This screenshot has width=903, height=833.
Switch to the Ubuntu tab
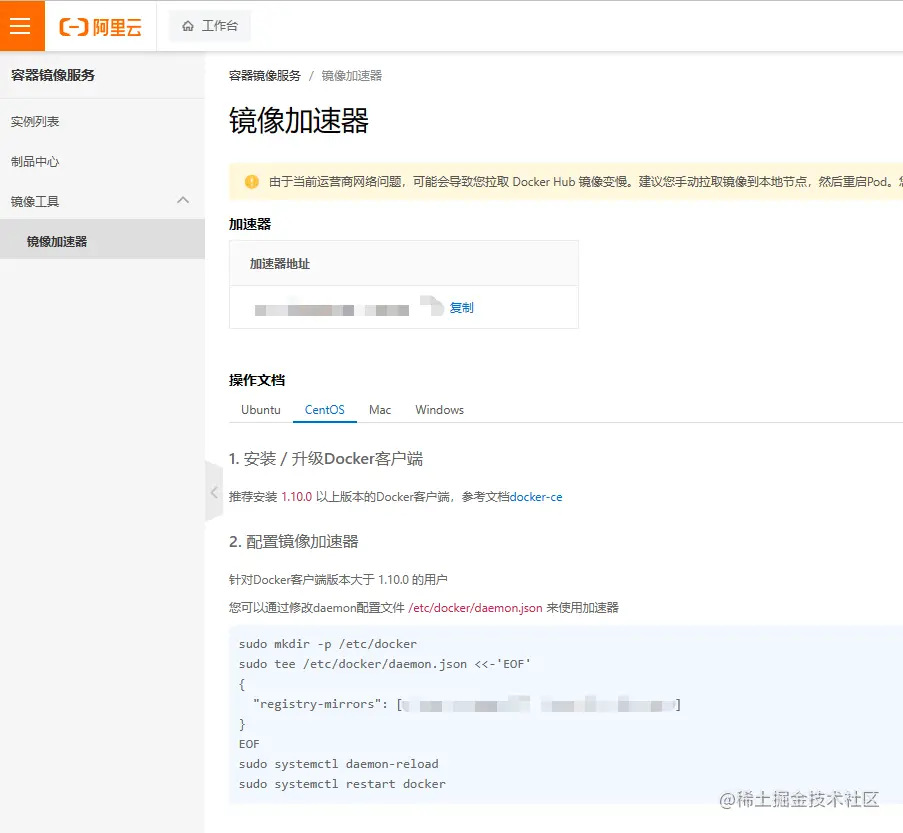click(261, 410)
